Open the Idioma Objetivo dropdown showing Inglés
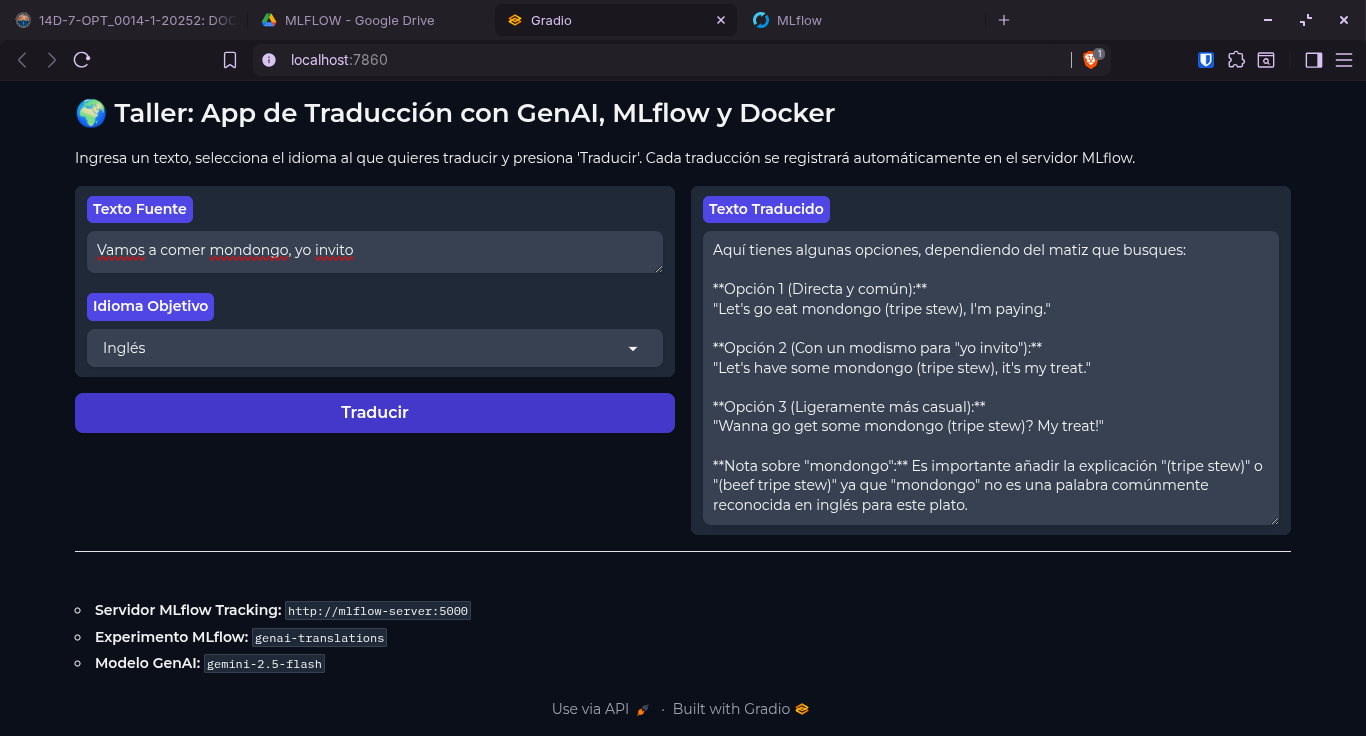The width and height of the screenshot is (1366, 736). coord(375,348)
